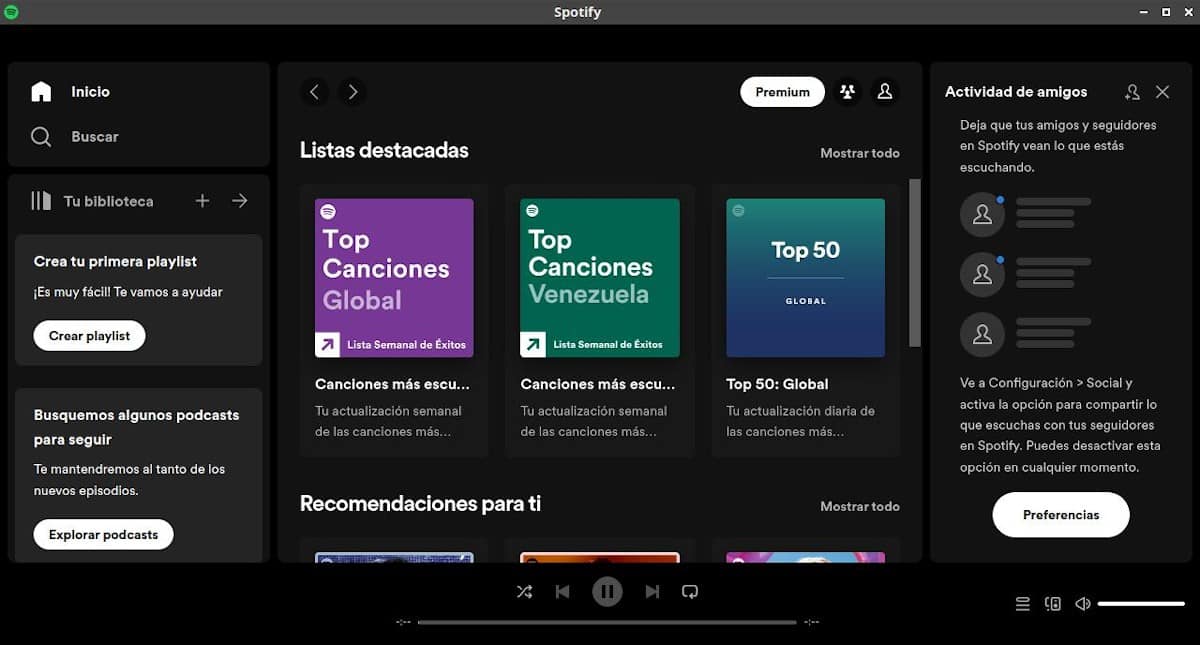The height and width of the screenshot is (645, 1200).
Task: Go to Inicio home page
Action: point(90,91)
